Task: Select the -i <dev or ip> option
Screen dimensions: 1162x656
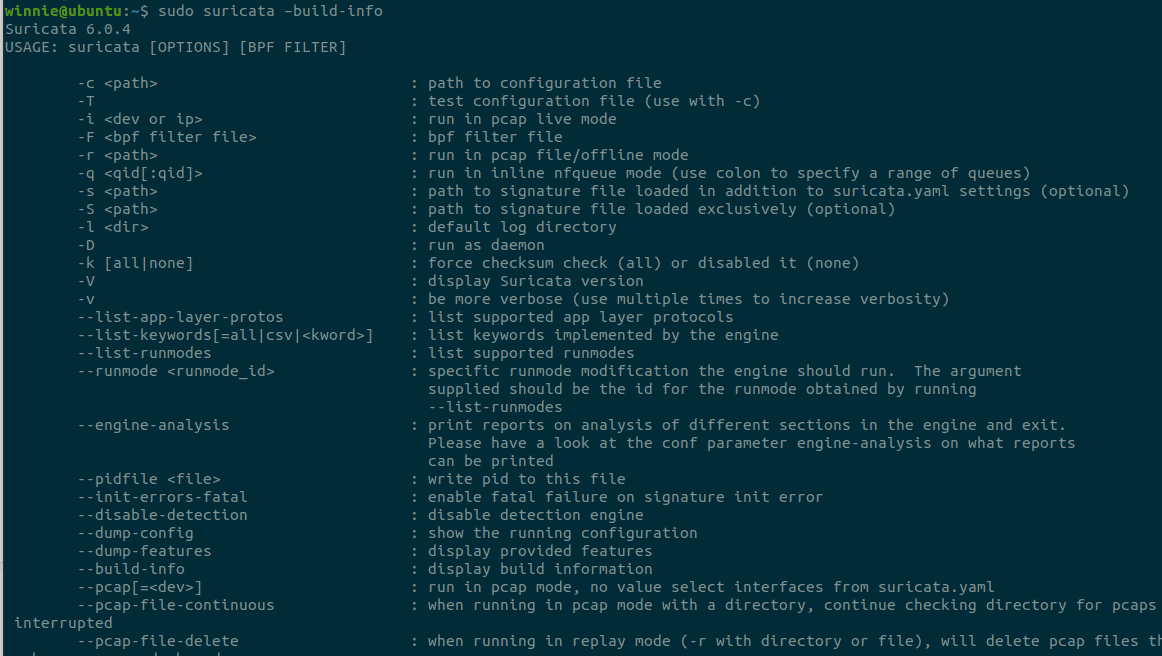Action: coord(140,119)
